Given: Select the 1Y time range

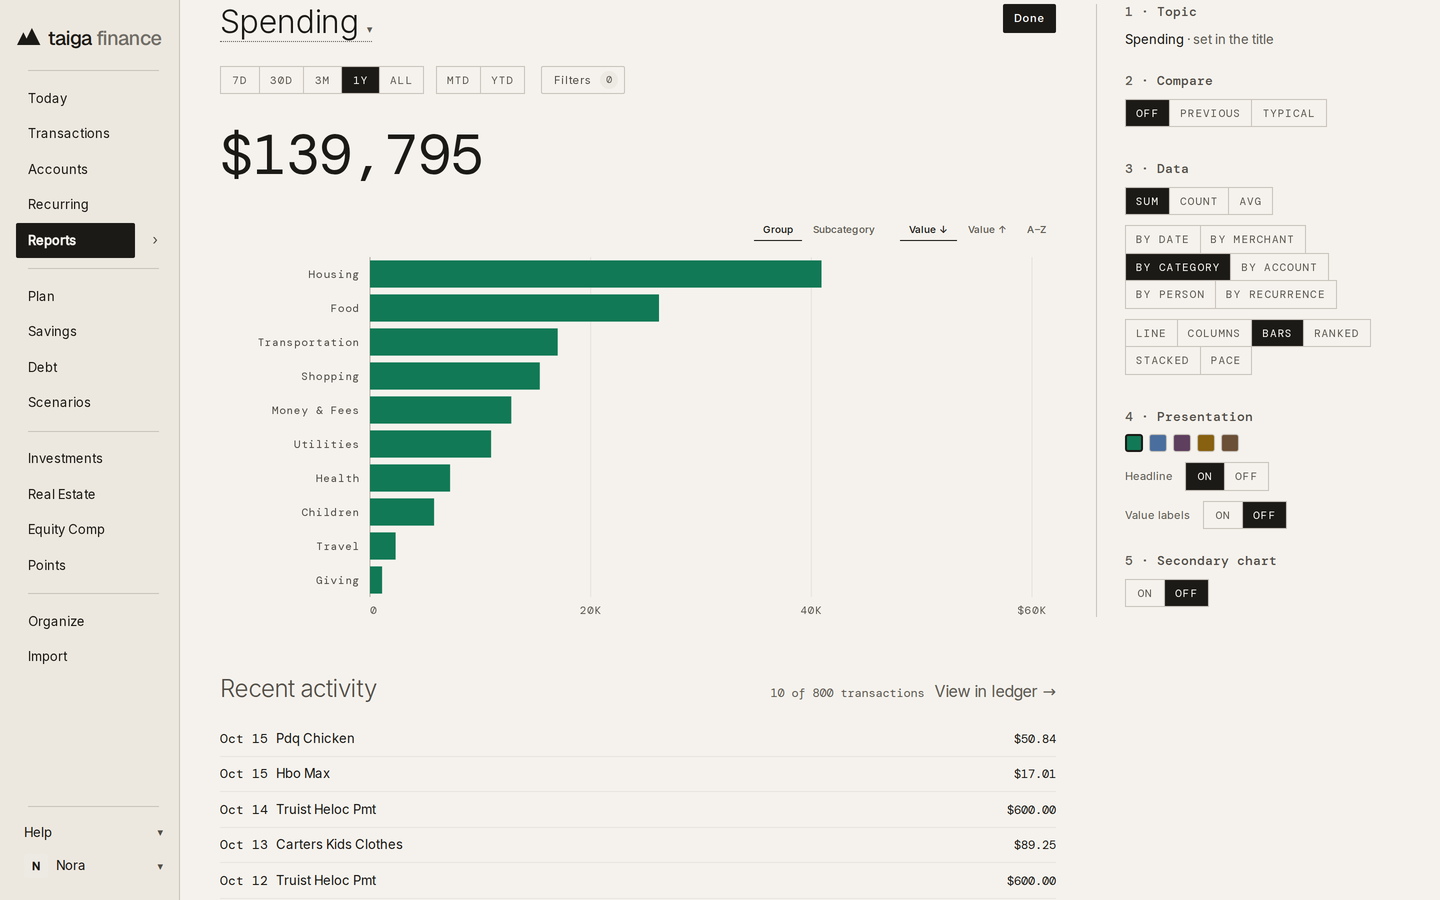Looking at the screenshot, I should [x=360, y=80].
